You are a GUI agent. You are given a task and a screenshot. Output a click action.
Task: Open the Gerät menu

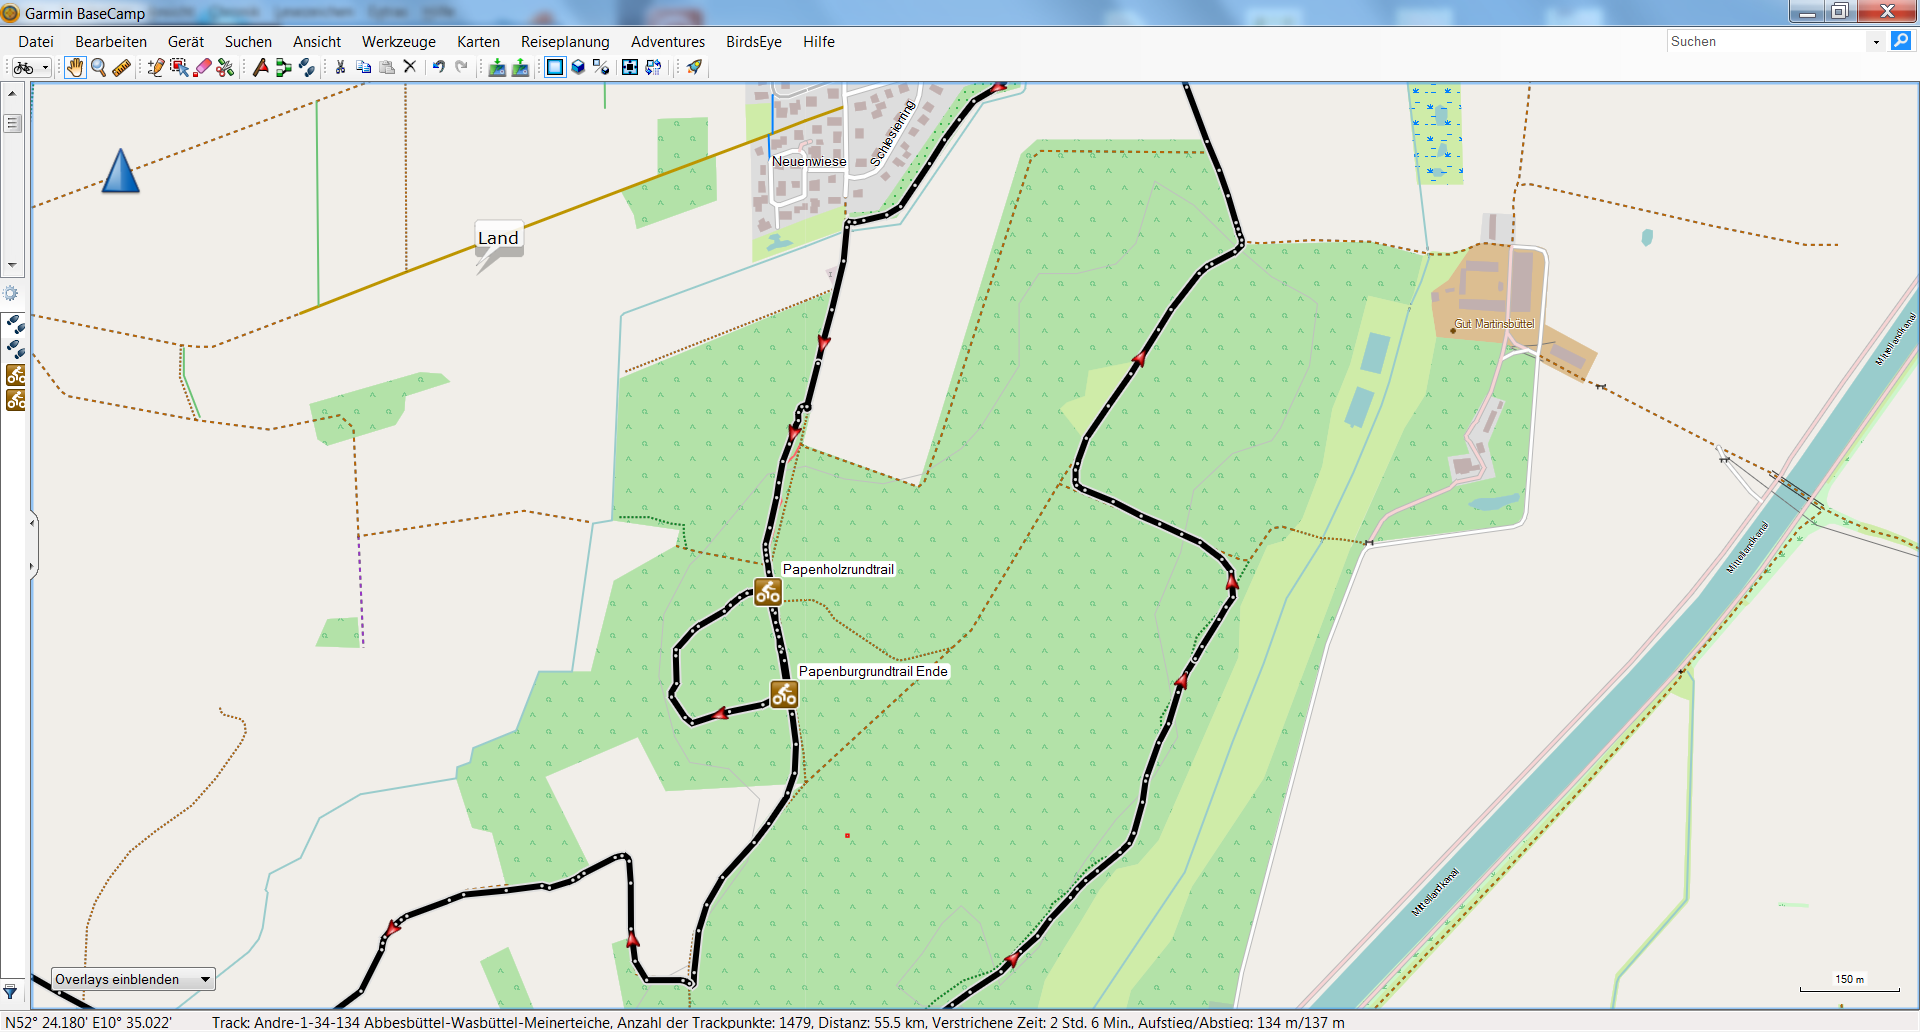(186, 42)
